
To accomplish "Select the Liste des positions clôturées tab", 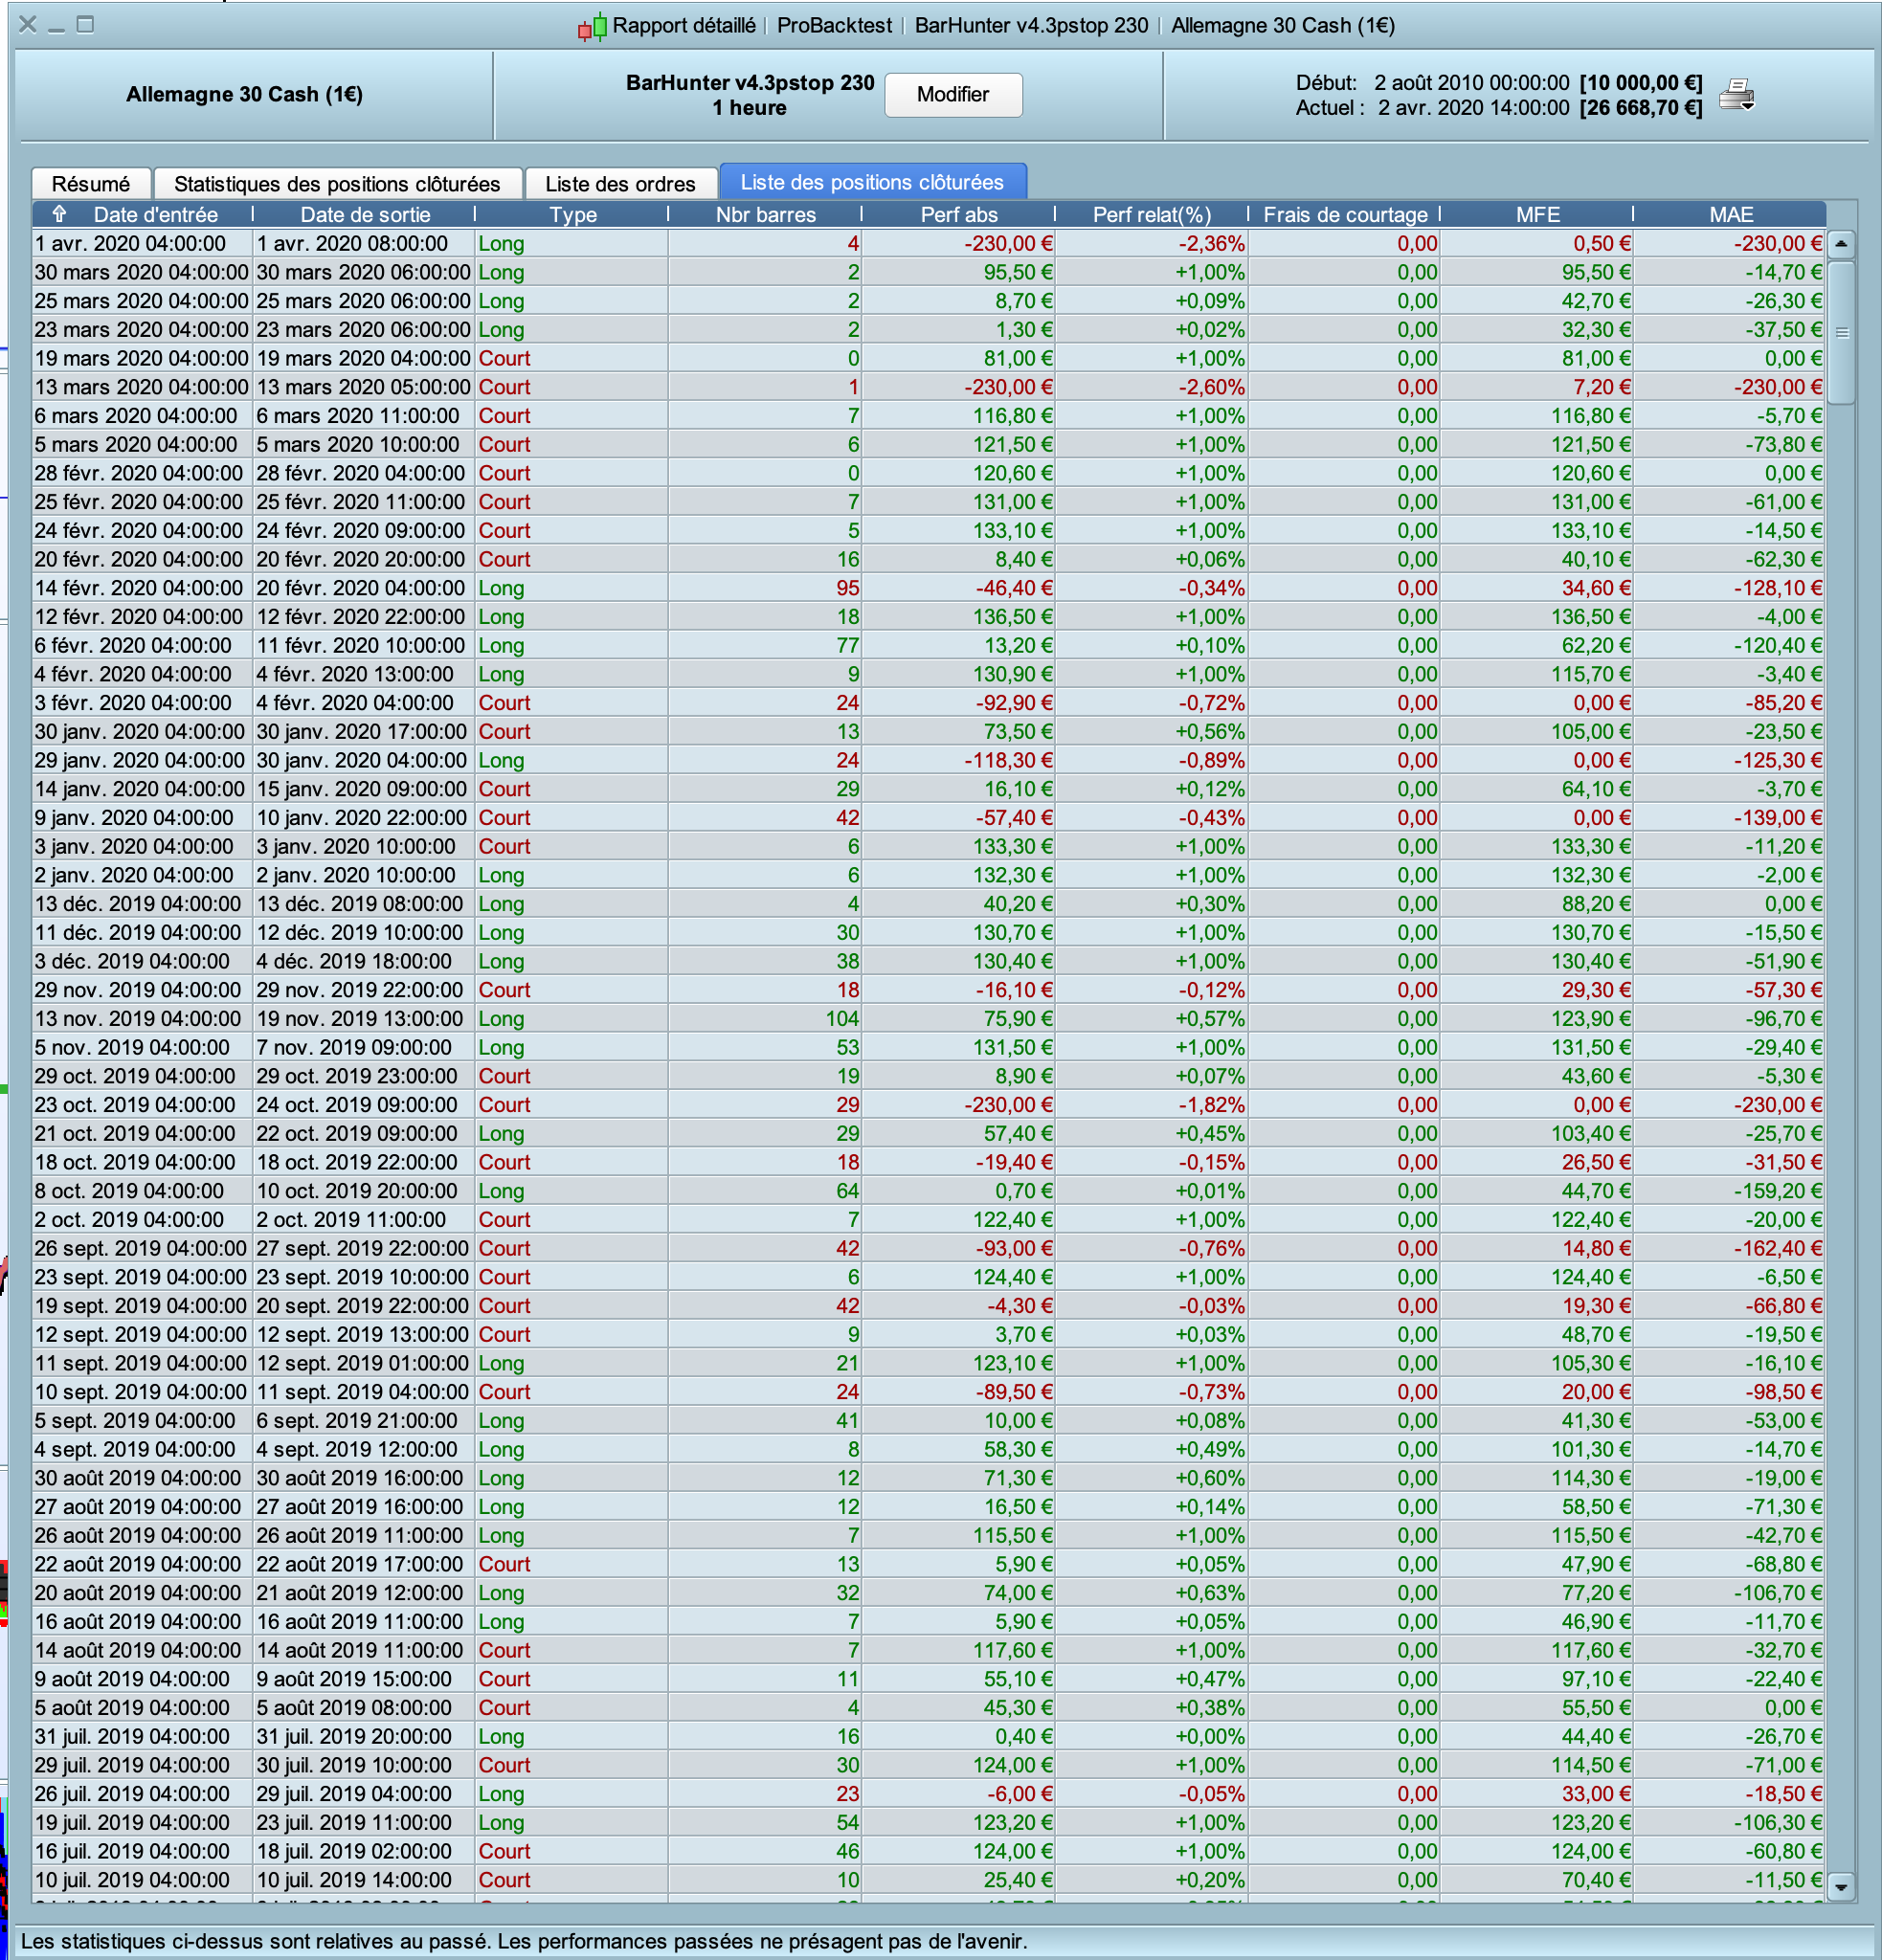I will tap(872, 182).
